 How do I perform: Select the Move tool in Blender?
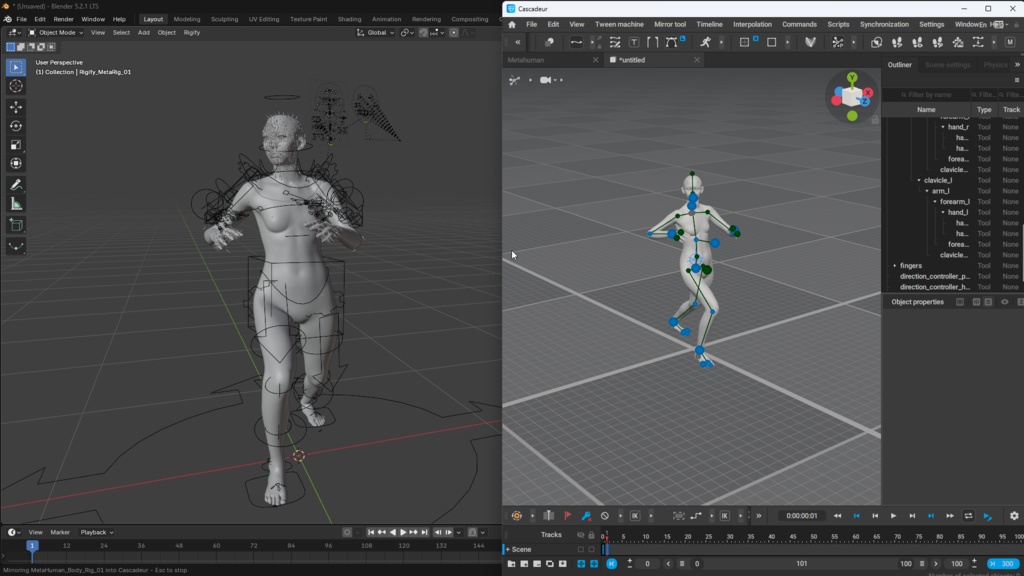click(x=16, y=106)
